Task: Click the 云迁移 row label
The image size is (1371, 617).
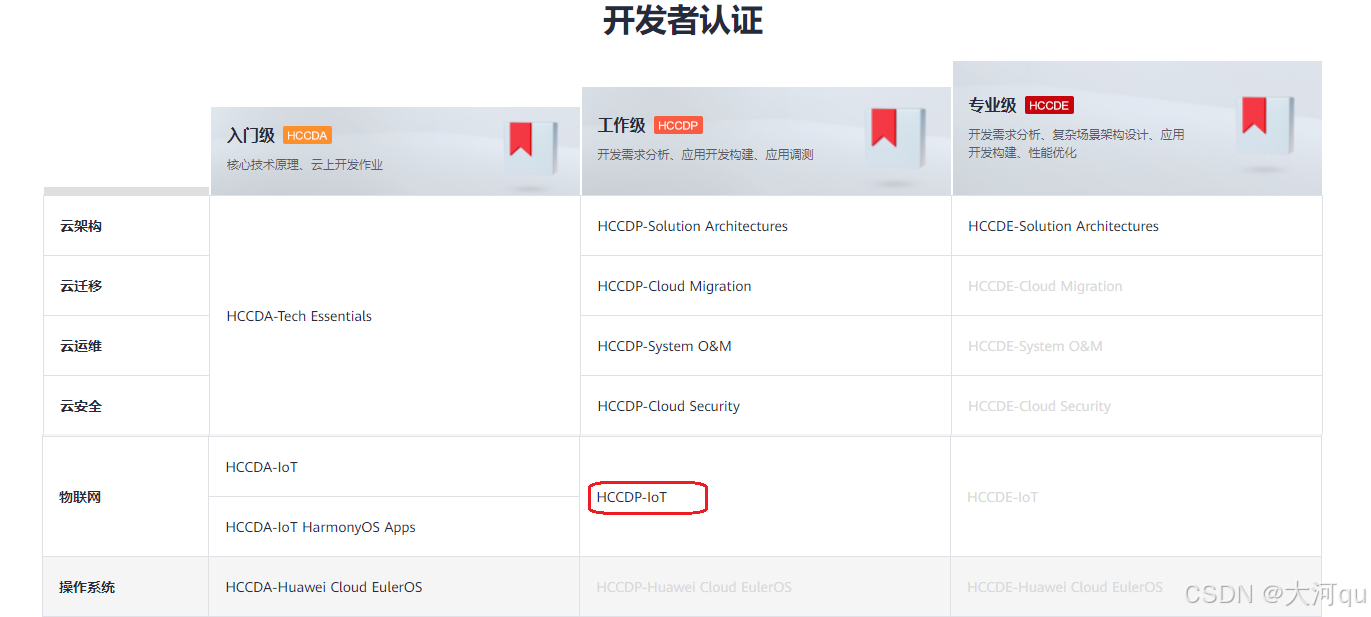Action: click(x=81, y=286)
